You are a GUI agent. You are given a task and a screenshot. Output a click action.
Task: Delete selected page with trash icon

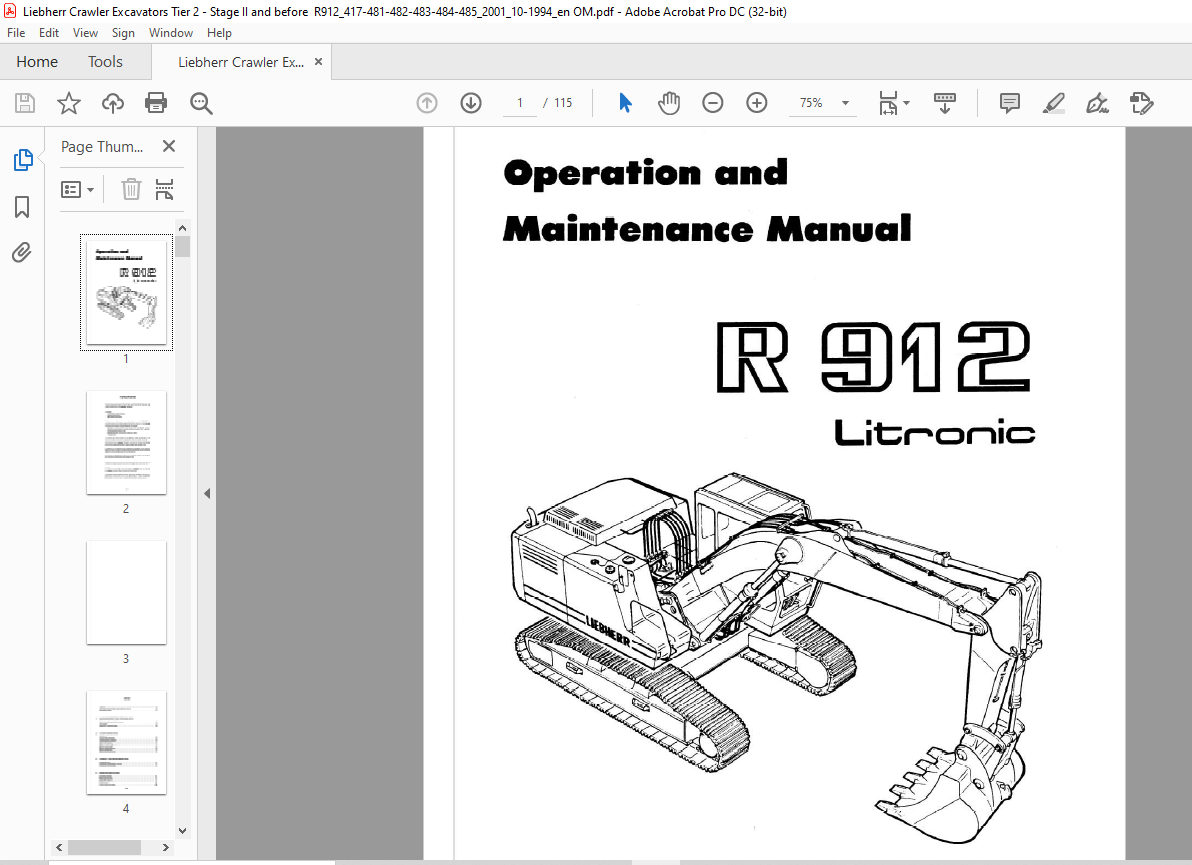132,189
